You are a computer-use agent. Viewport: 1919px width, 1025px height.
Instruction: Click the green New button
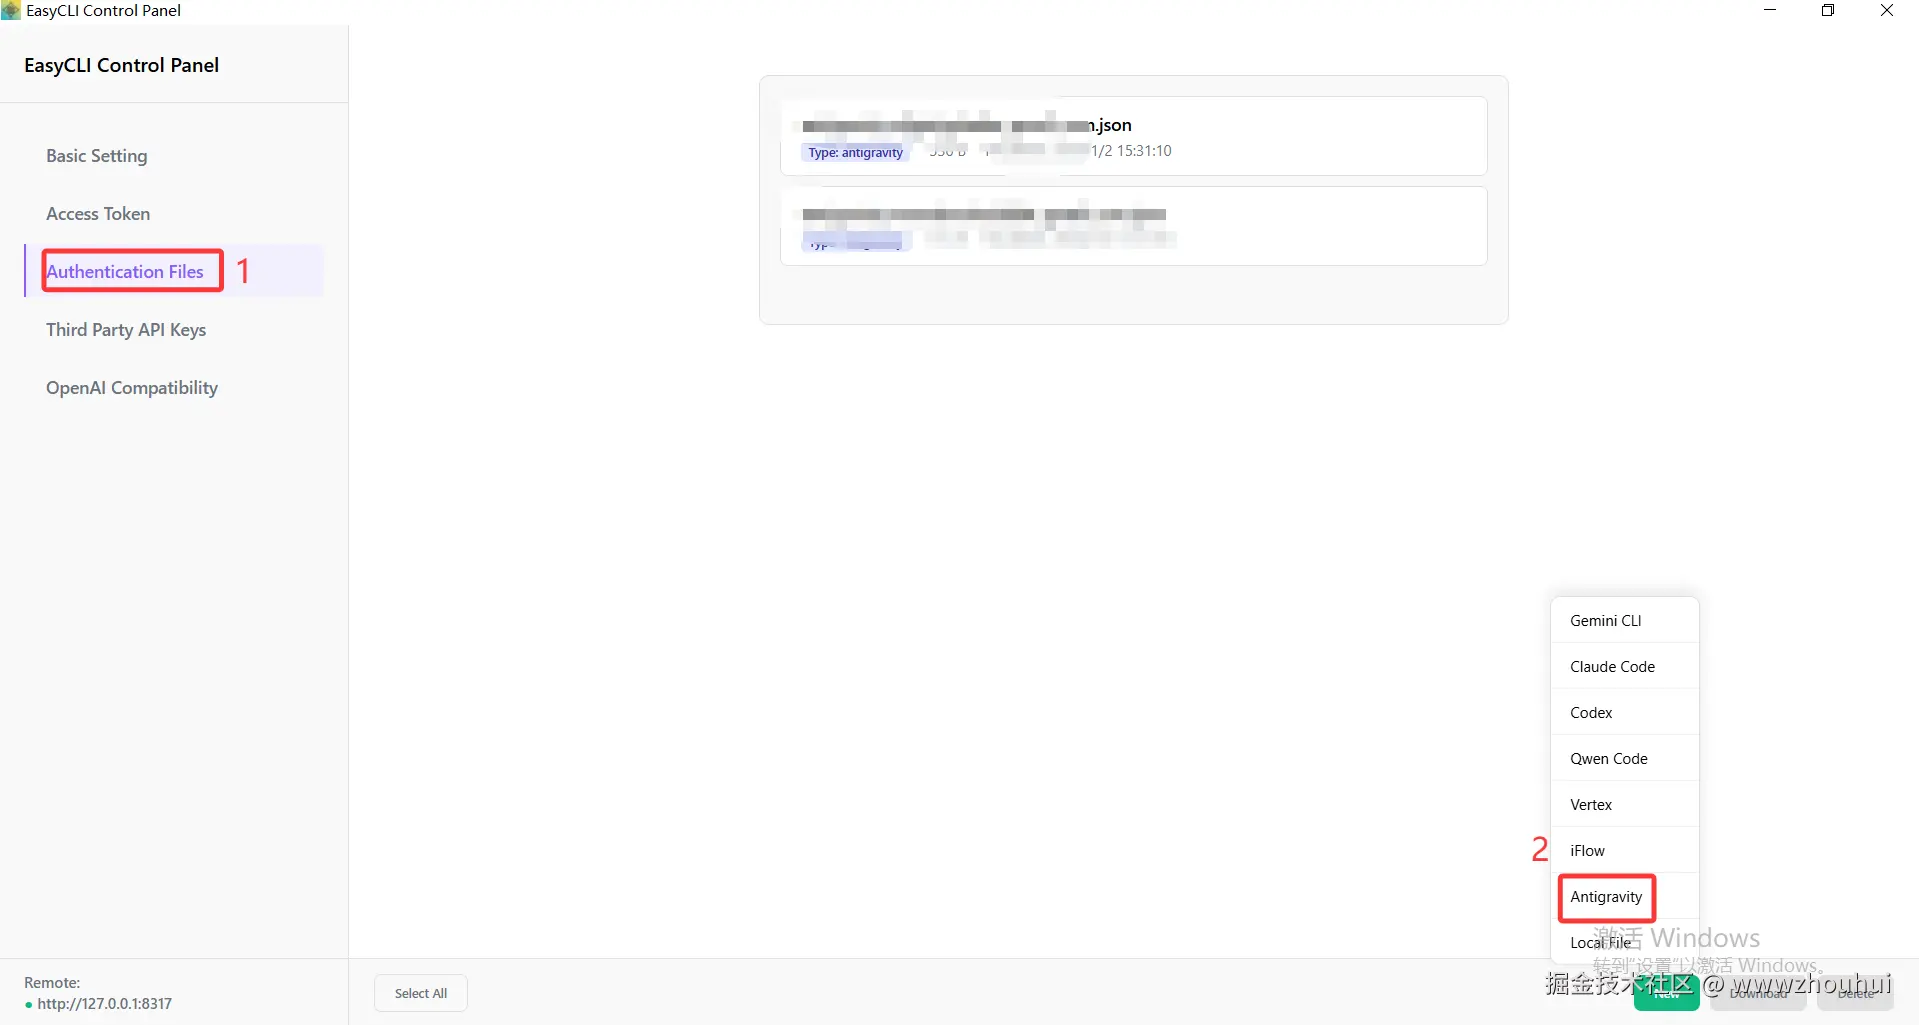click(x=1666, y=993)
